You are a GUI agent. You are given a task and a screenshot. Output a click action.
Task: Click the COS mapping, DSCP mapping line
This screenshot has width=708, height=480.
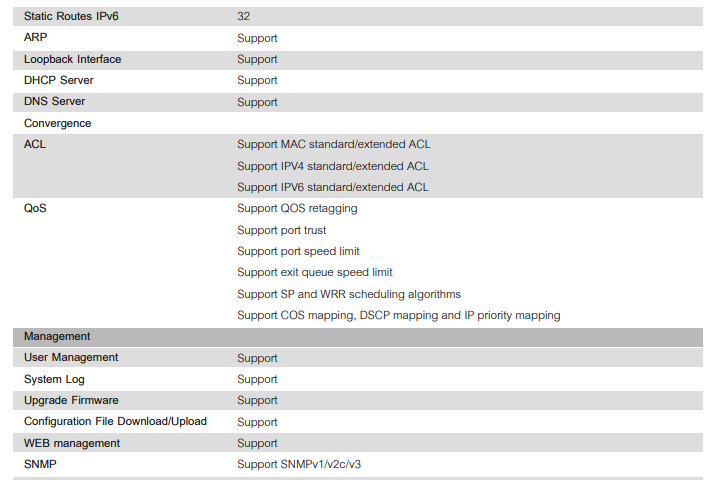pyautogui.click(x=398, y=315)
